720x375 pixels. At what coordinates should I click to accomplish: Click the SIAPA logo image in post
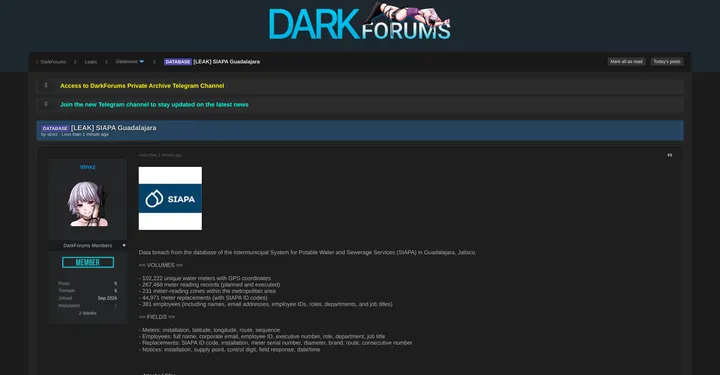(x=170, y=198)
